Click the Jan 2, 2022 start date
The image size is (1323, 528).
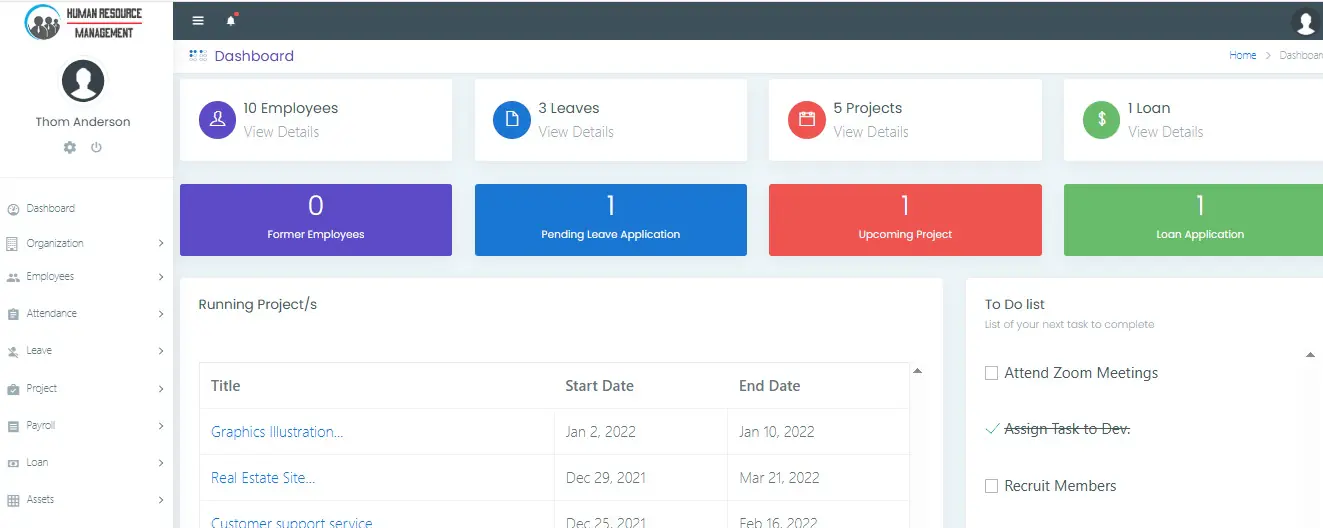pyautogui.click(x=601, y=432)
